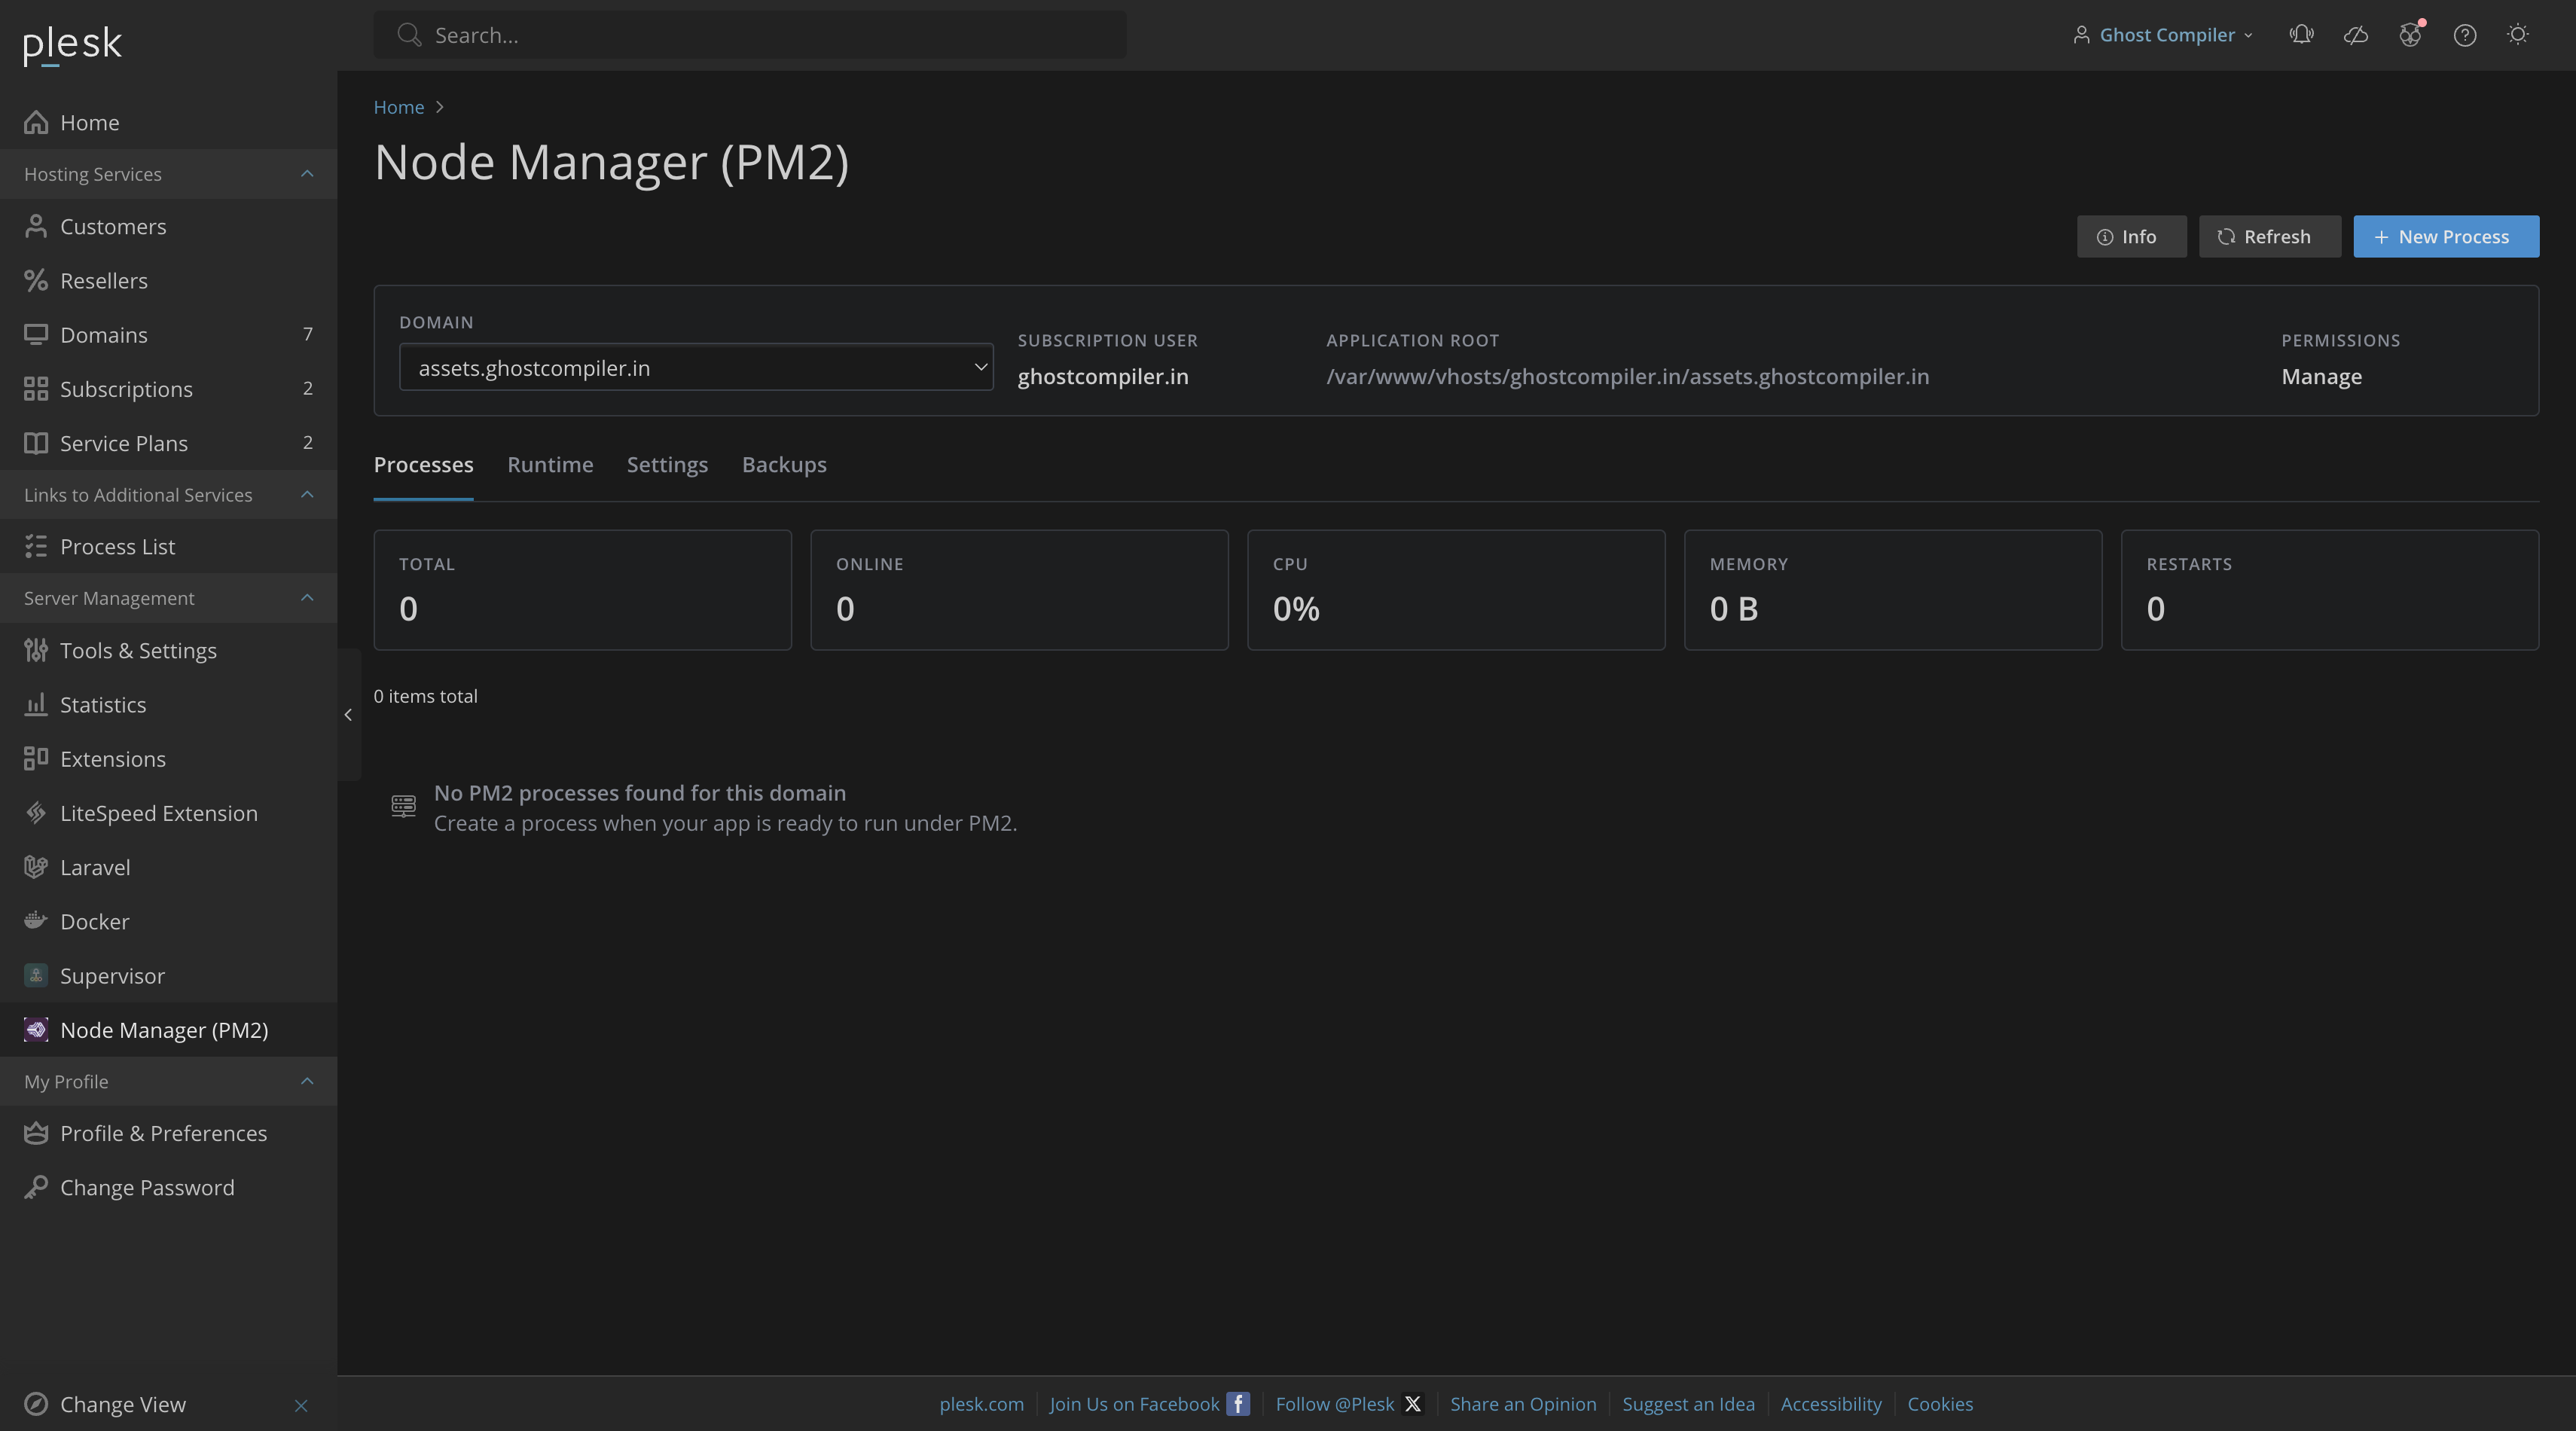Open Laravel toolkit
Viewport: 2576px width, 1431px height.
pos(168,866)
